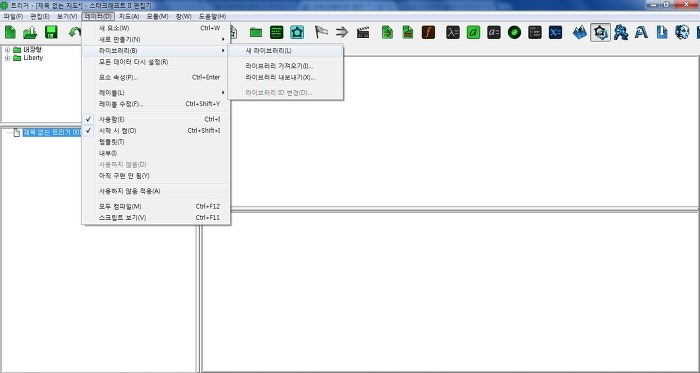This screenshot has height=373, width=700.
Task: Click the green page with arrow icon
Action: click(x=388, y=32)
